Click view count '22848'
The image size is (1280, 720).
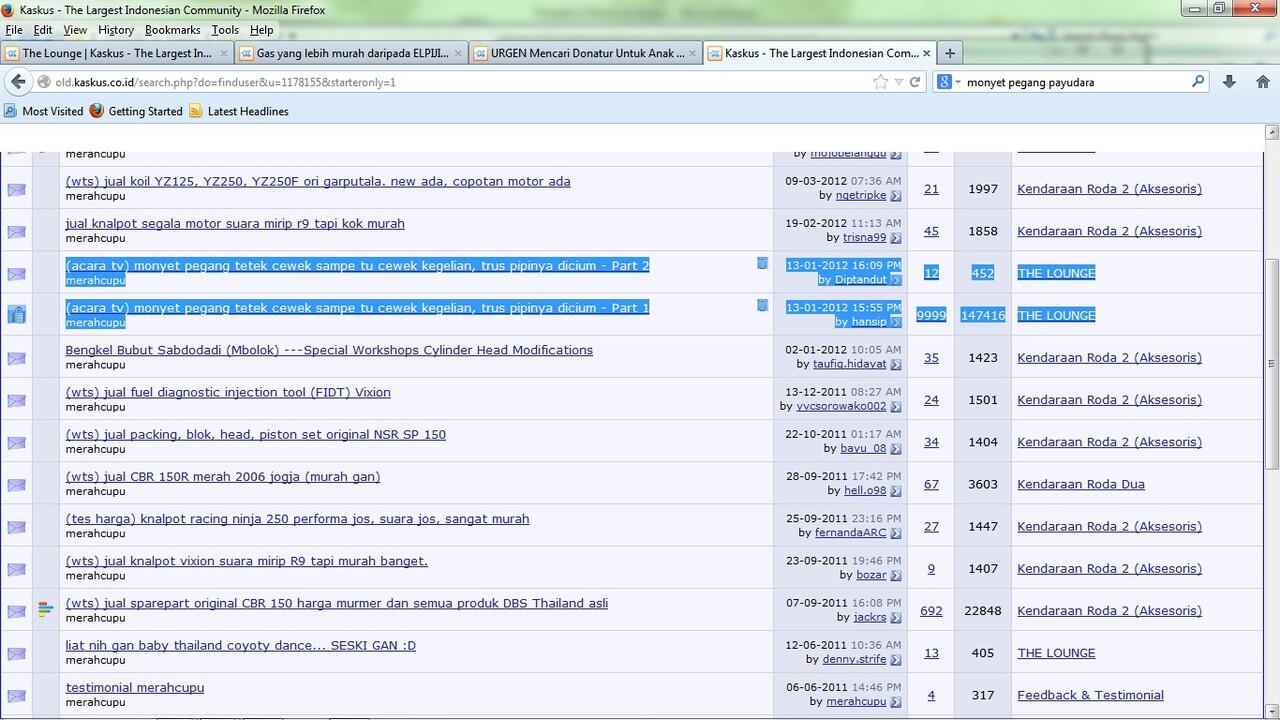point(983,611)
